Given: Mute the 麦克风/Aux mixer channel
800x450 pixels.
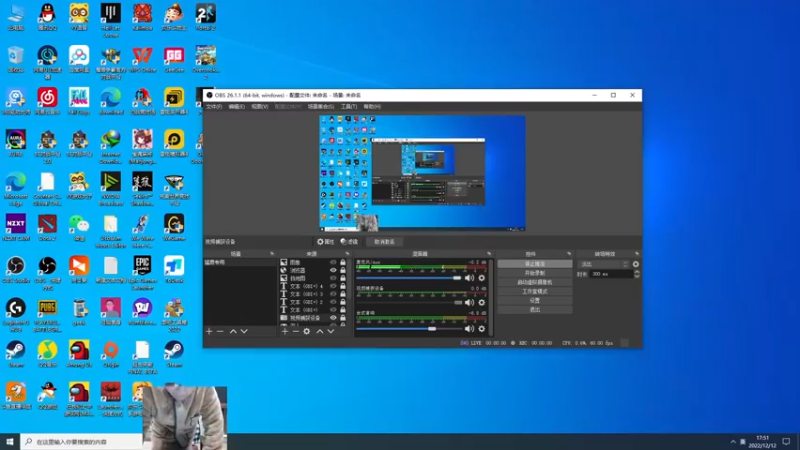Looking at the screenshot, I should point(469,278).
